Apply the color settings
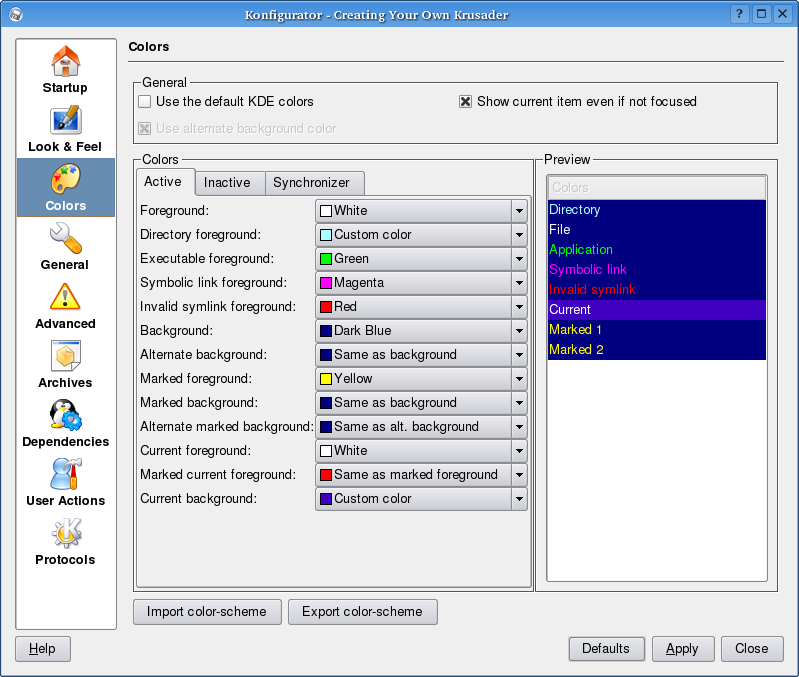This screenshot has width=799, height=677. [x=683, y=648]
